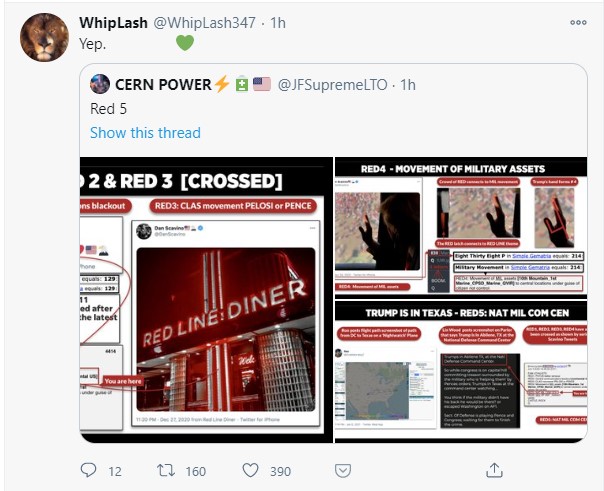Screen dimensions: 604x491
Task: Click the CERN POWER display name
Action: 163,85
